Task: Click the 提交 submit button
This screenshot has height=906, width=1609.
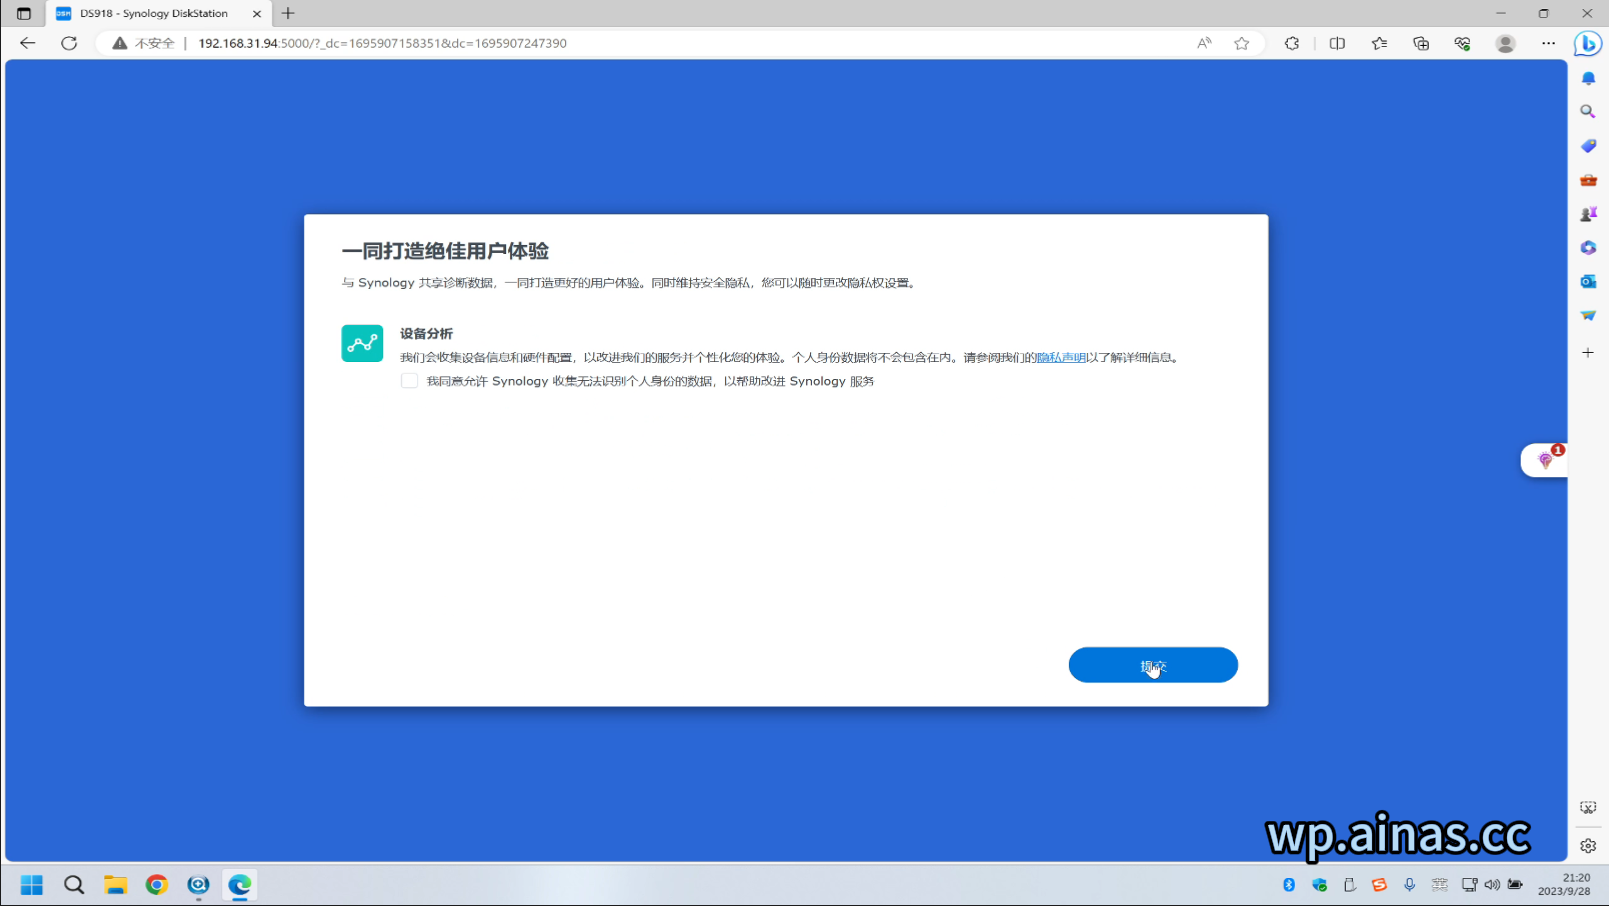Action: 1152,664
